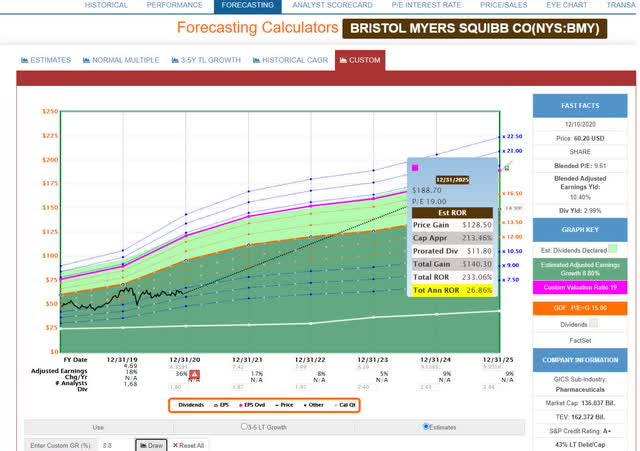This screenshot has height=451, width=640.
Task: Click the Tot Ann ROR 26.86% row
Action: 452,290
